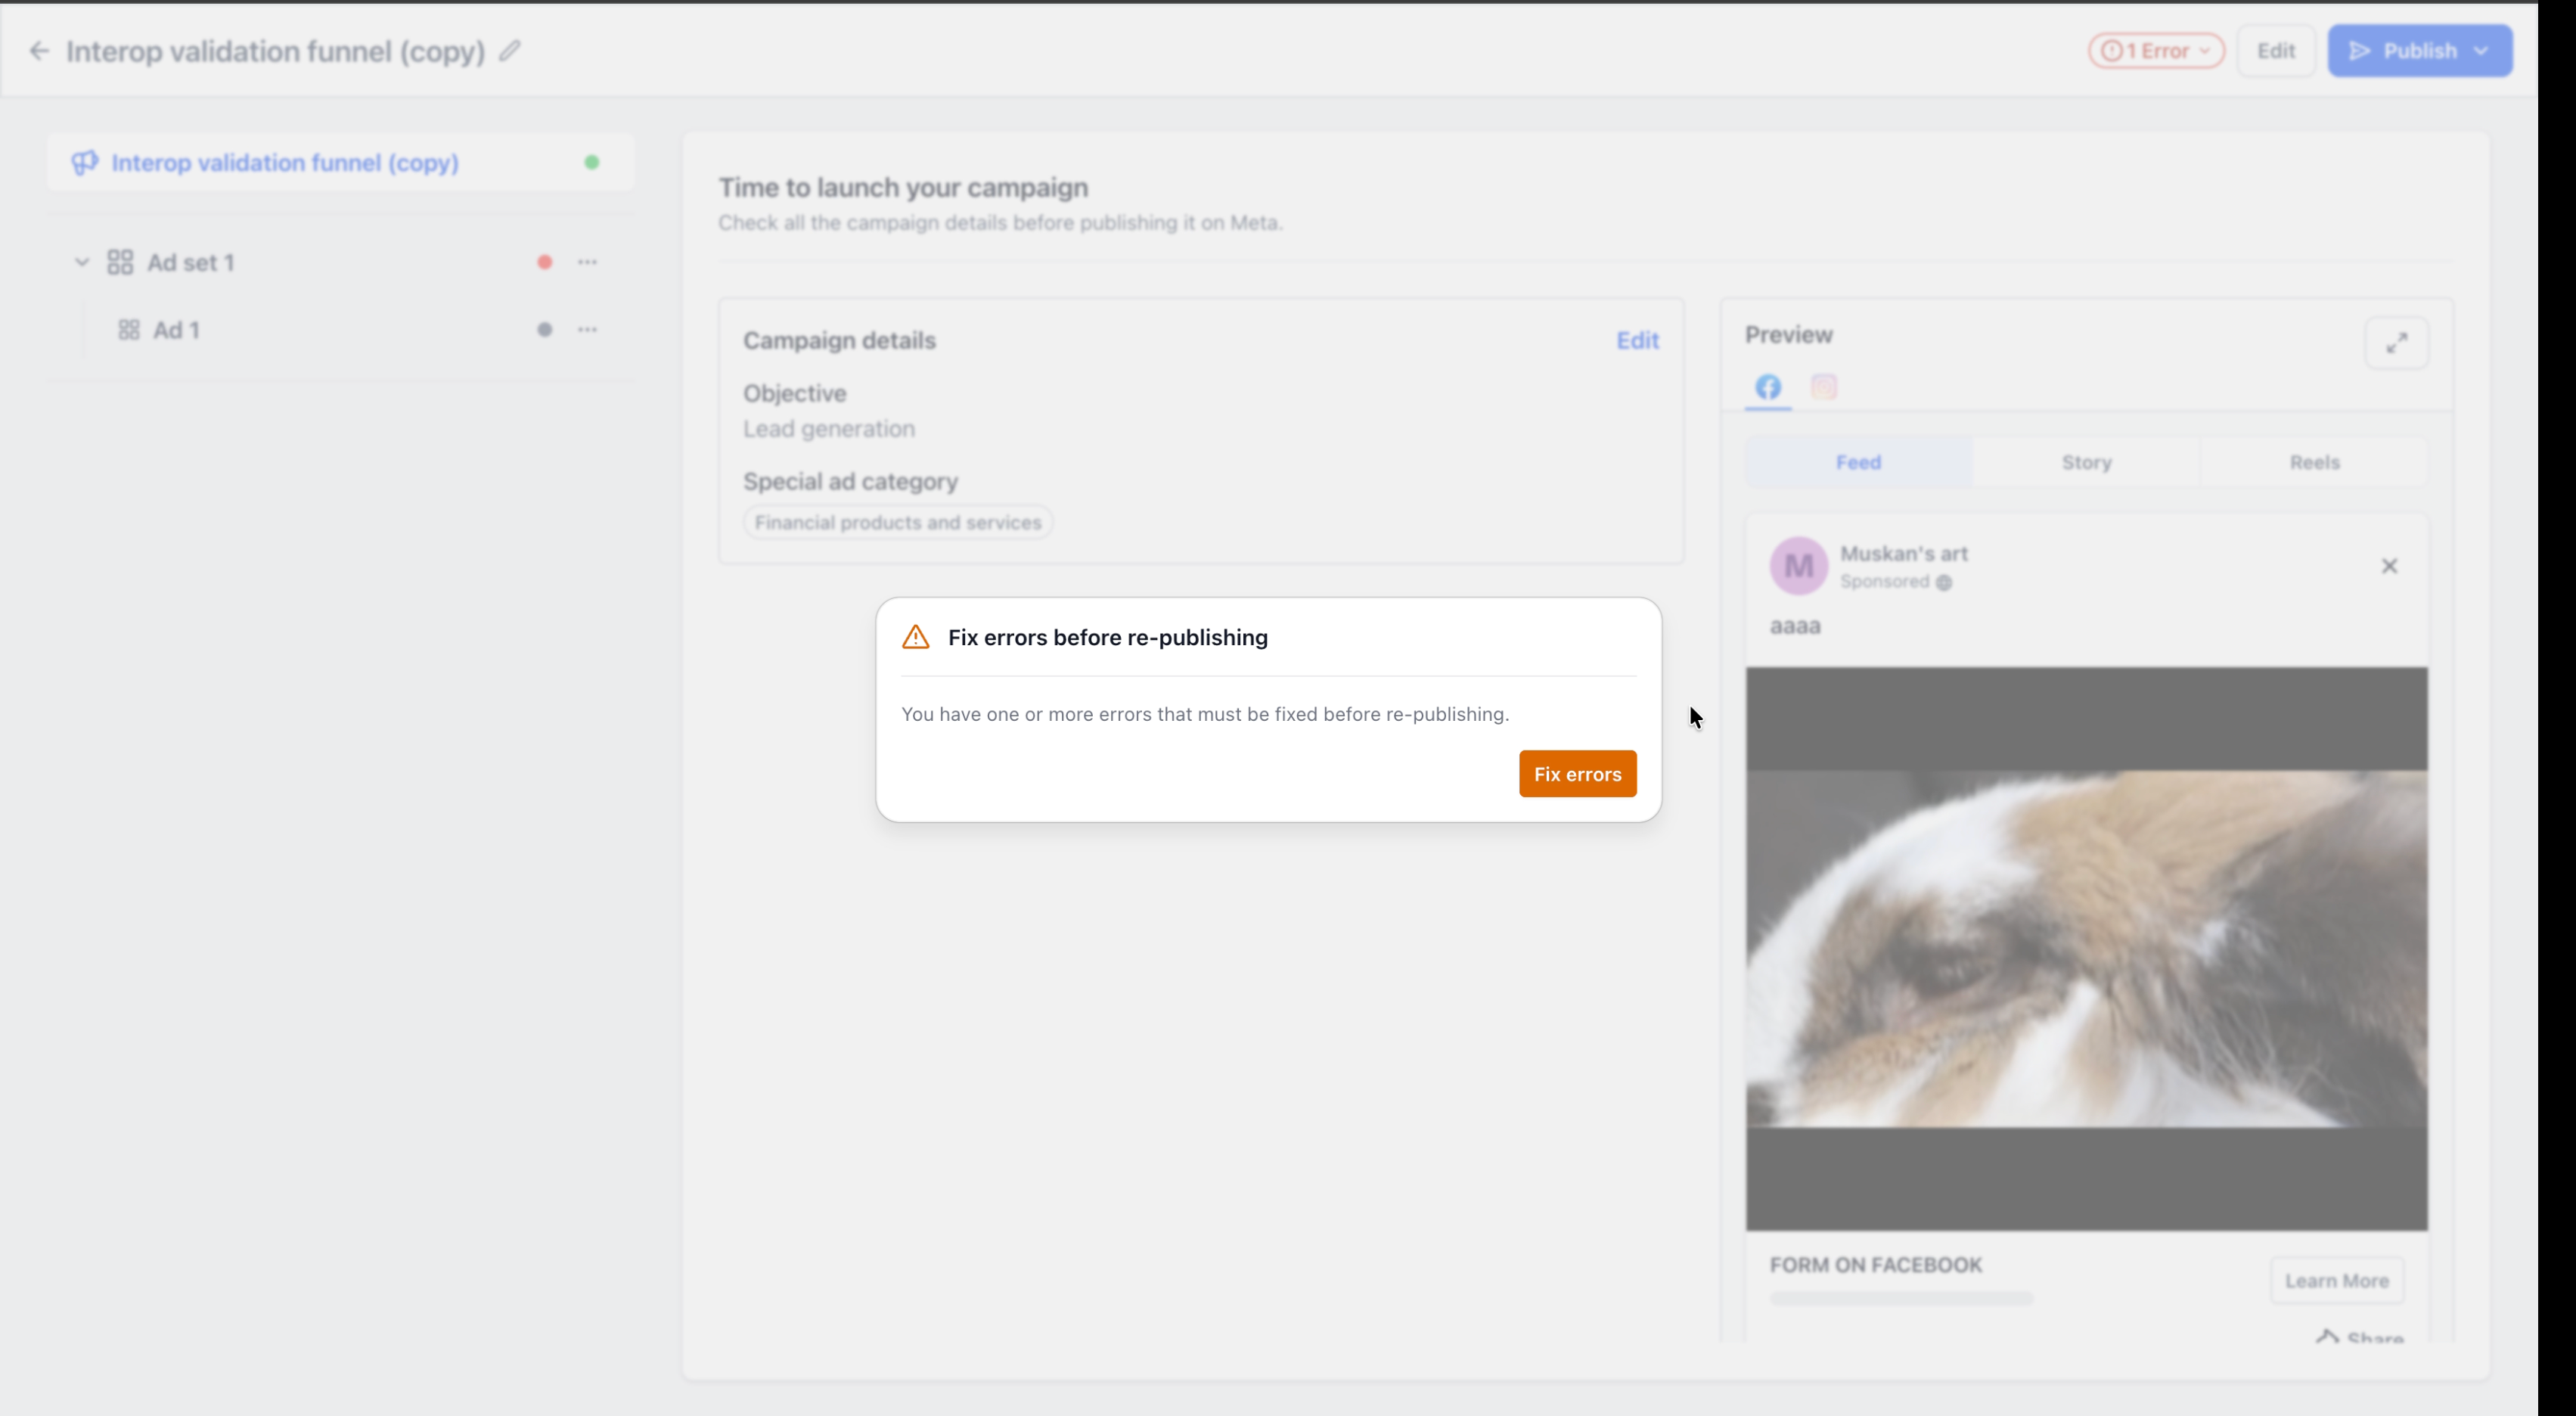Click the Muskan's art page name
This screenshot has width=2576, height=1416.
1903,553
